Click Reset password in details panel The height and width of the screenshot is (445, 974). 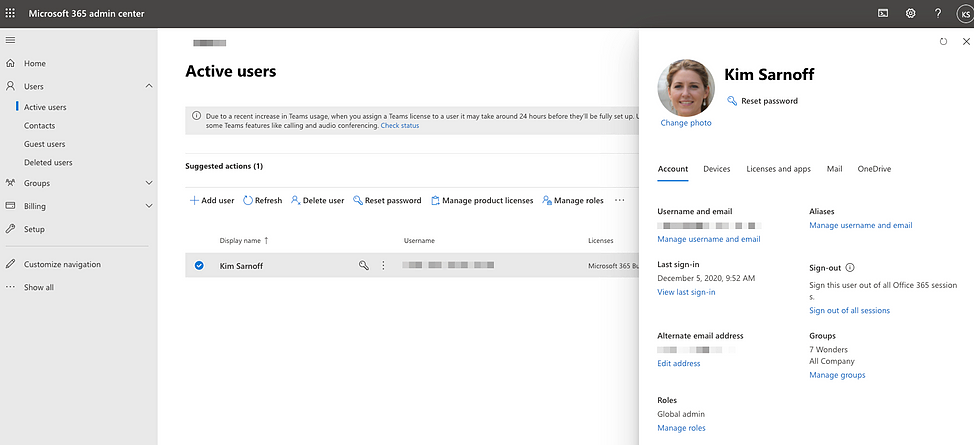coord(762,101)
